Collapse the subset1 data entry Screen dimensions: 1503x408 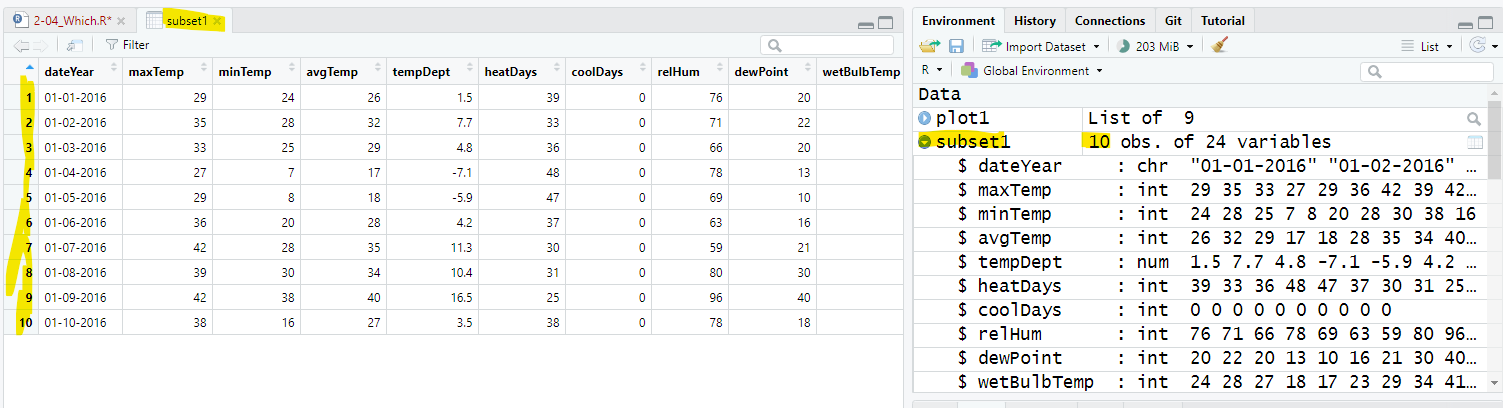(925, 143)
